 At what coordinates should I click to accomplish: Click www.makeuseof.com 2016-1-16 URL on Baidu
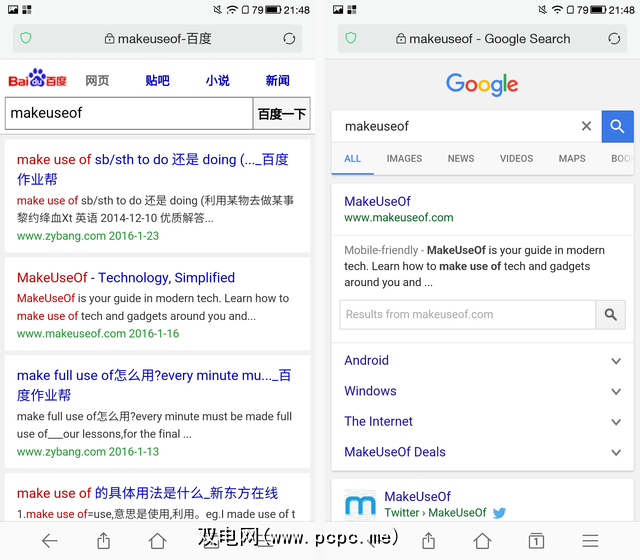pos(98,333)
